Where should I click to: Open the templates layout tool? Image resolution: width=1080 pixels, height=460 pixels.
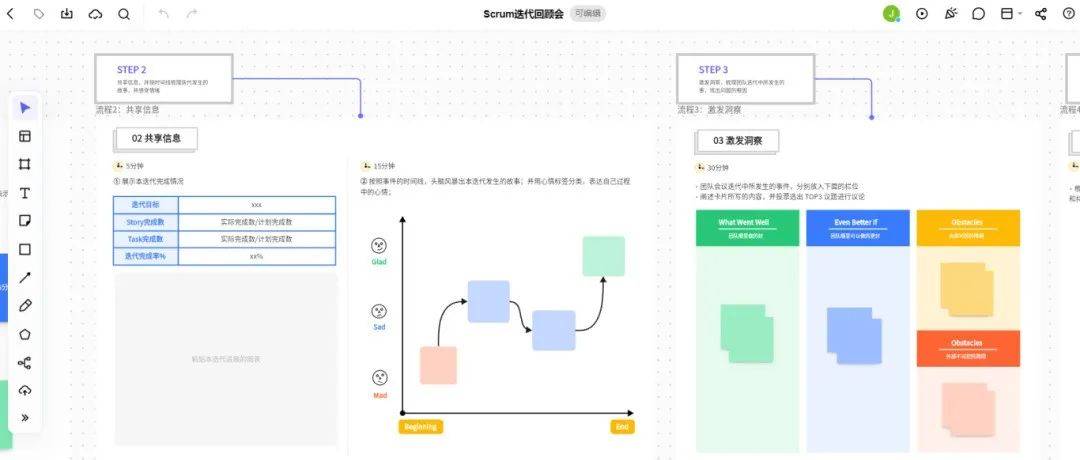click(25, 136)
